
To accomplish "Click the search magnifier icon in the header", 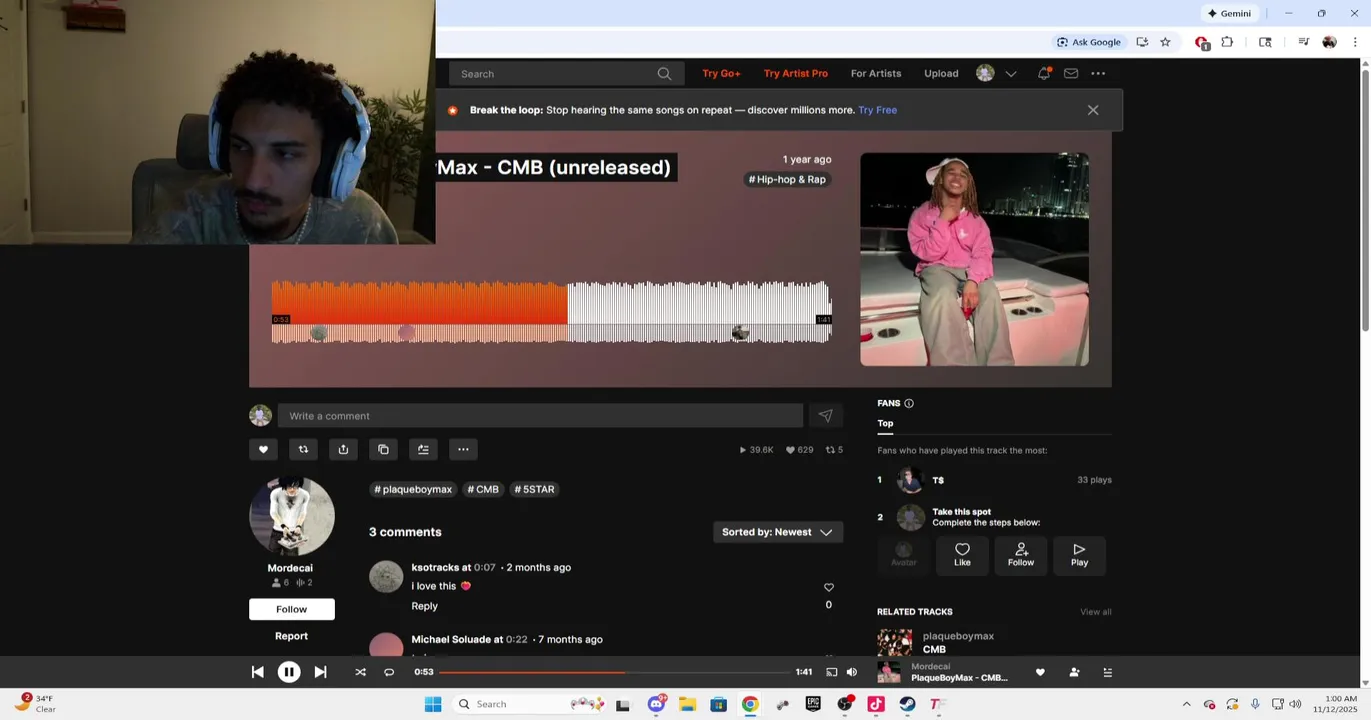I will pos(664,74).
